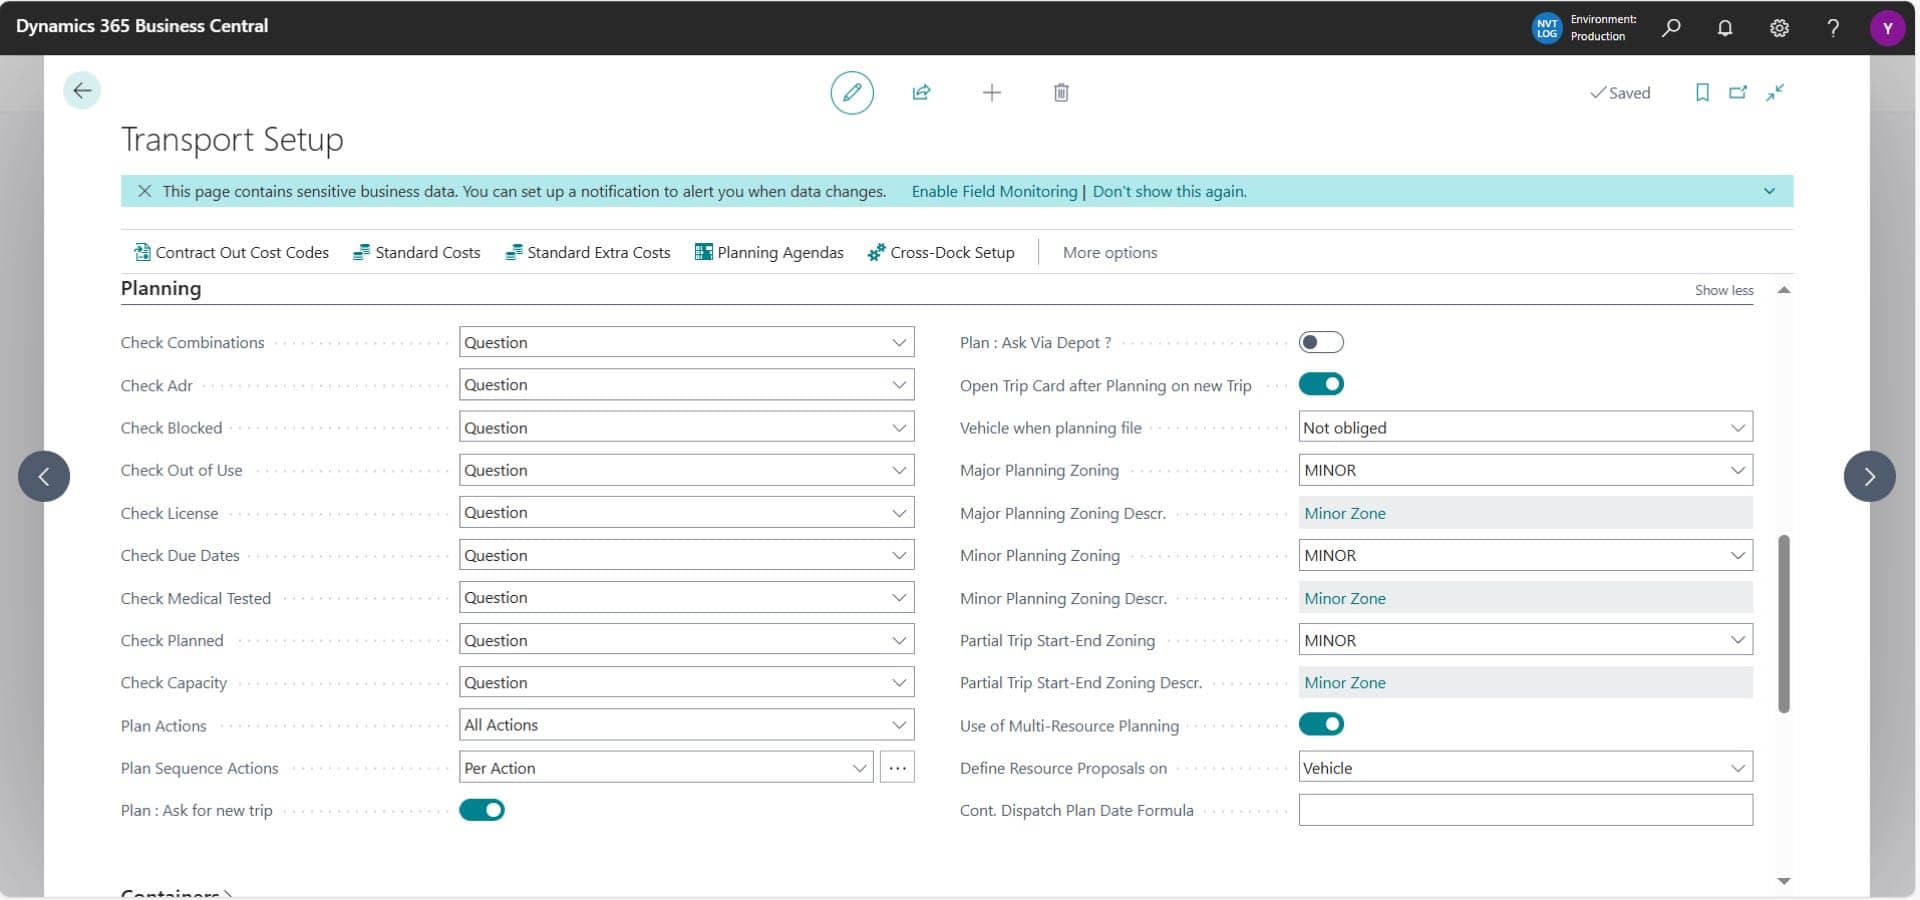1920x900 pixels.
Task: Open Define Resource Proposals on dropdown
Action: pyautogui.click(x=1525, y=768)
